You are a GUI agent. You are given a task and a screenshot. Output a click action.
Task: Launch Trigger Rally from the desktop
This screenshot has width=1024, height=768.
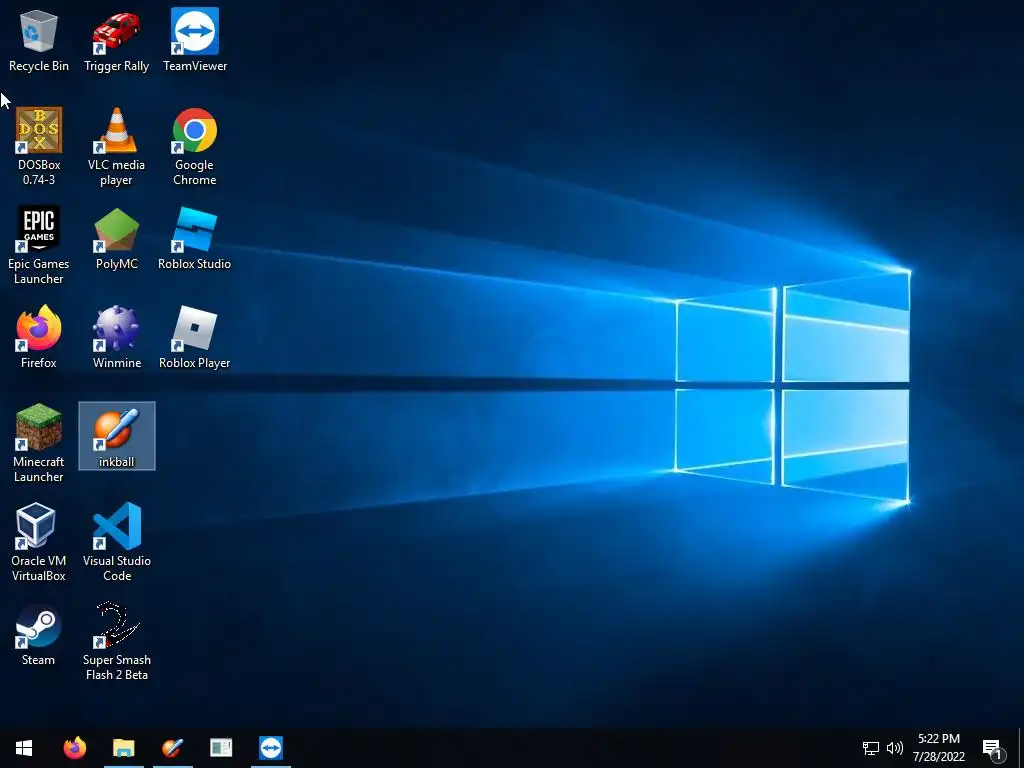[x=116, y=40]
